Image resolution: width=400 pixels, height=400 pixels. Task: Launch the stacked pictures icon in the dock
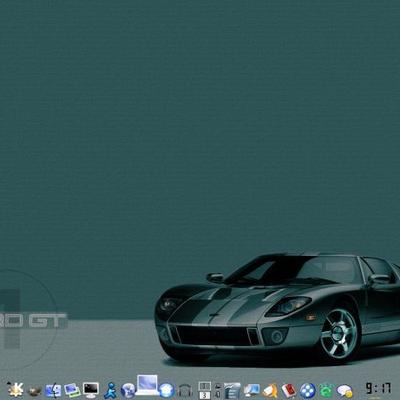[72, 390]
